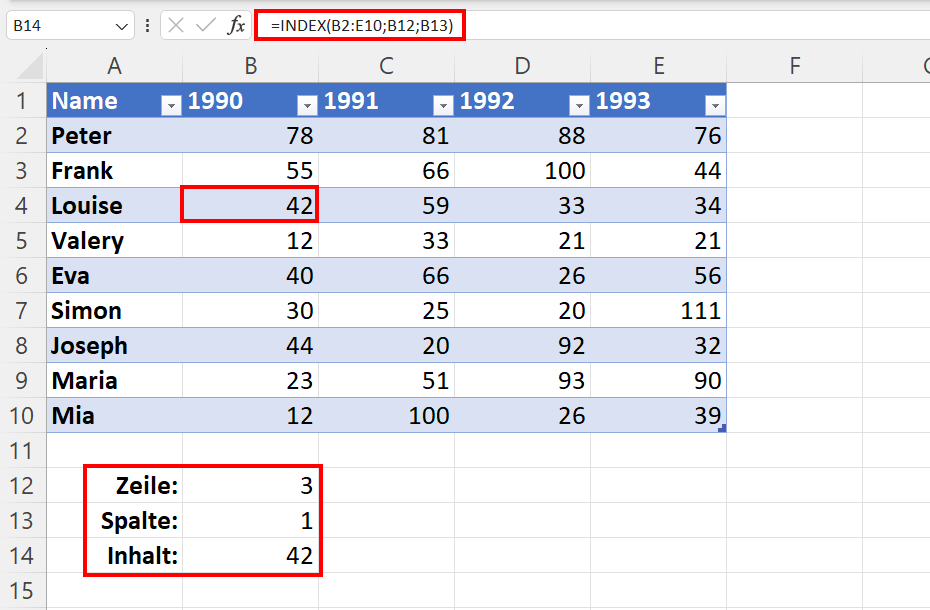The width and height of the screenshot is (930, 610).
Task: Select Mia's 1991 value 100
Action: pos(386,415)
